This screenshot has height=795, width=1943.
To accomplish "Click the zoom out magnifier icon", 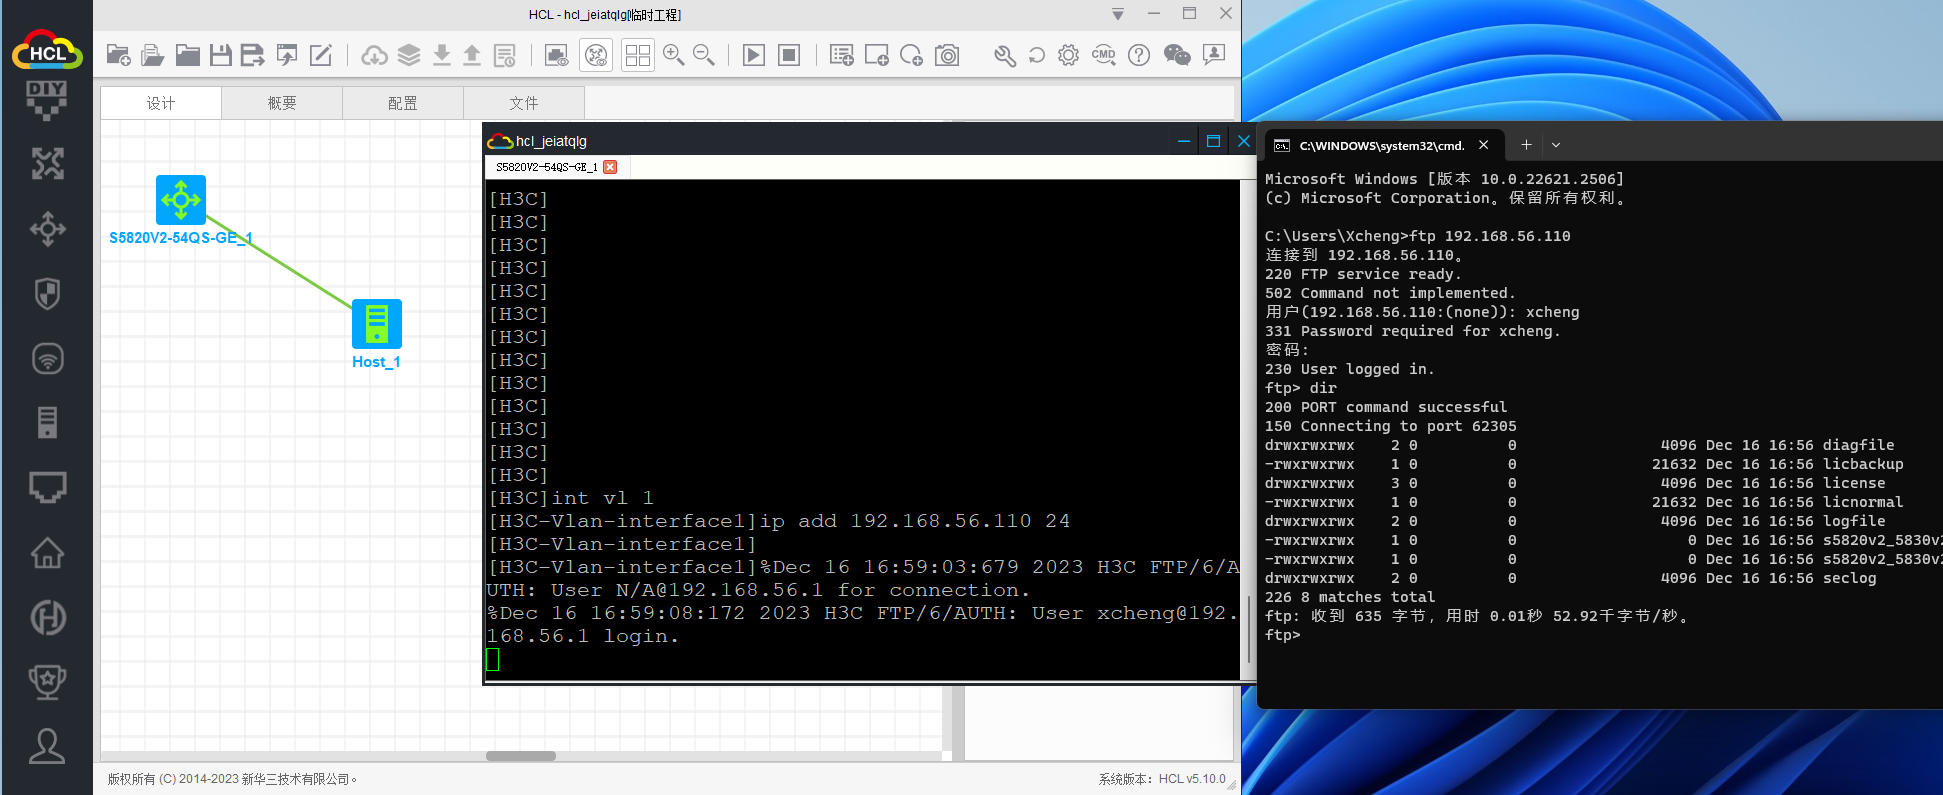I will point(704,55).
